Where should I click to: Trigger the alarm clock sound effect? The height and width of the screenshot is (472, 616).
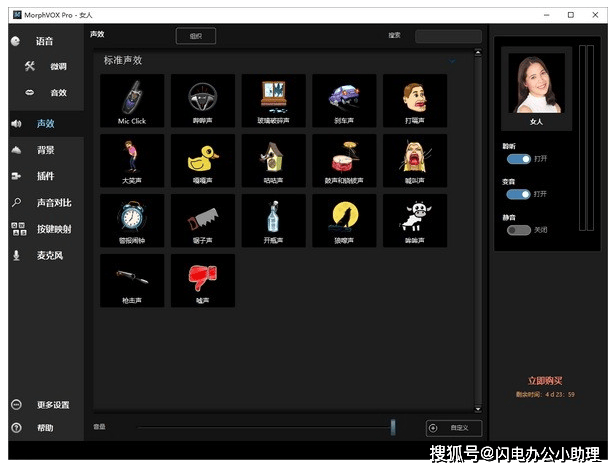click(132, 218)
